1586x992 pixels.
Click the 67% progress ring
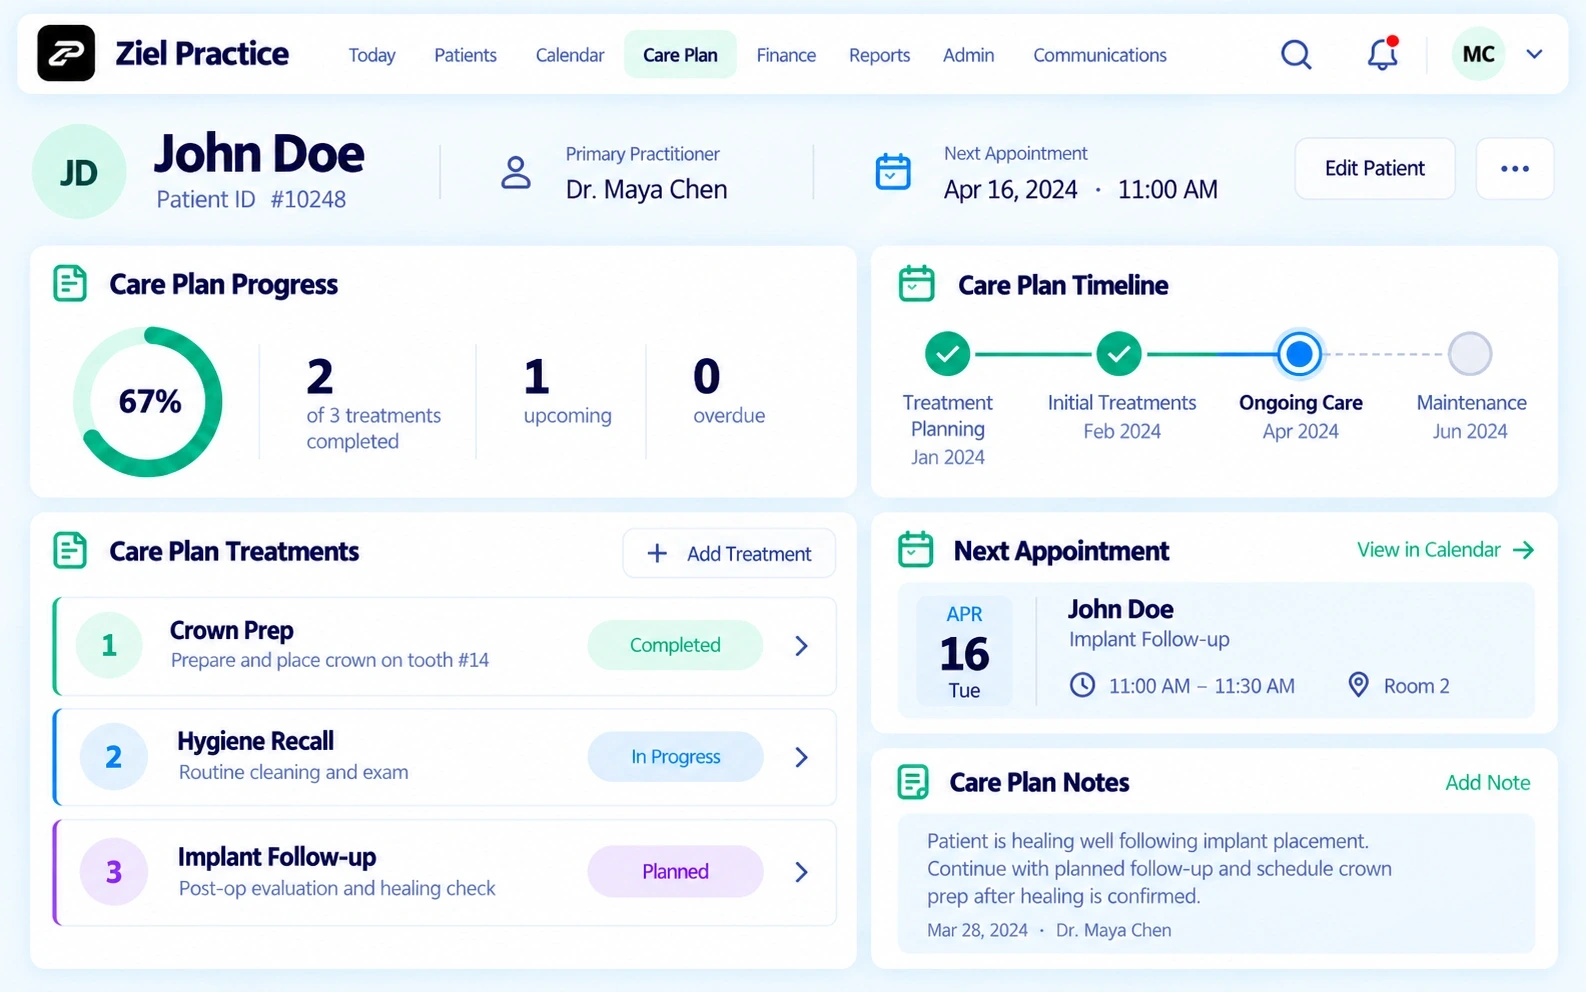tap(148, 401)
